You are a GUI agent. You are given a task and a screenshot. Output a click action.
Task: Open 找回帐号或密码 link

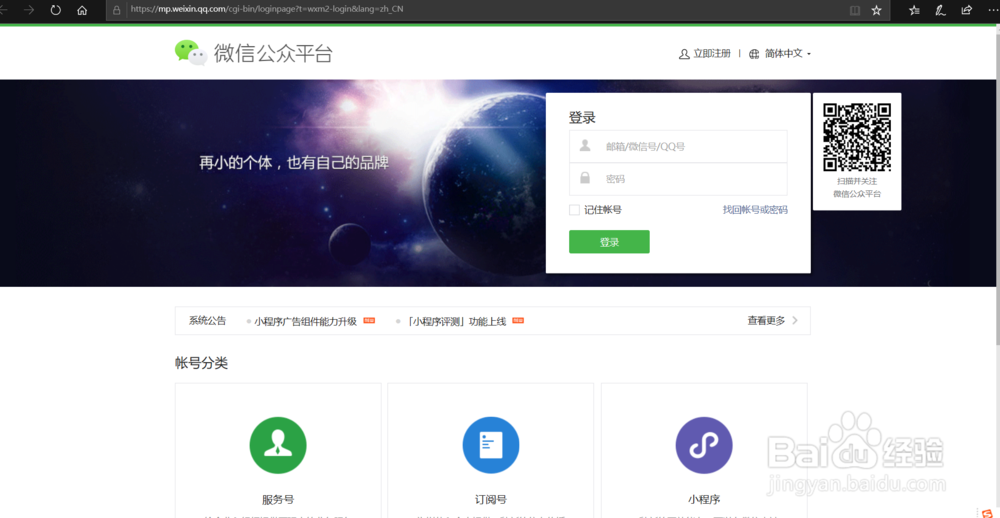tap(755, 210)
